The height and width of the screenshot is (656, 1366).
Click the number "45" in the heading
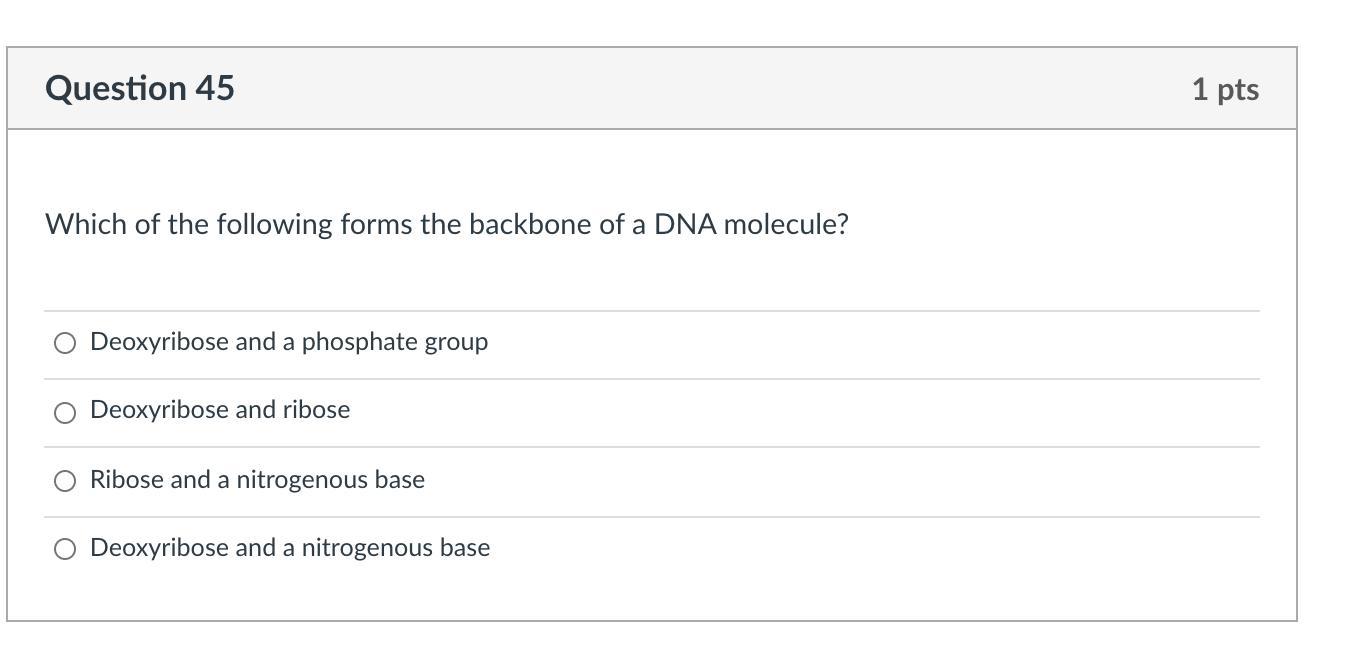(x=215, y=88)
